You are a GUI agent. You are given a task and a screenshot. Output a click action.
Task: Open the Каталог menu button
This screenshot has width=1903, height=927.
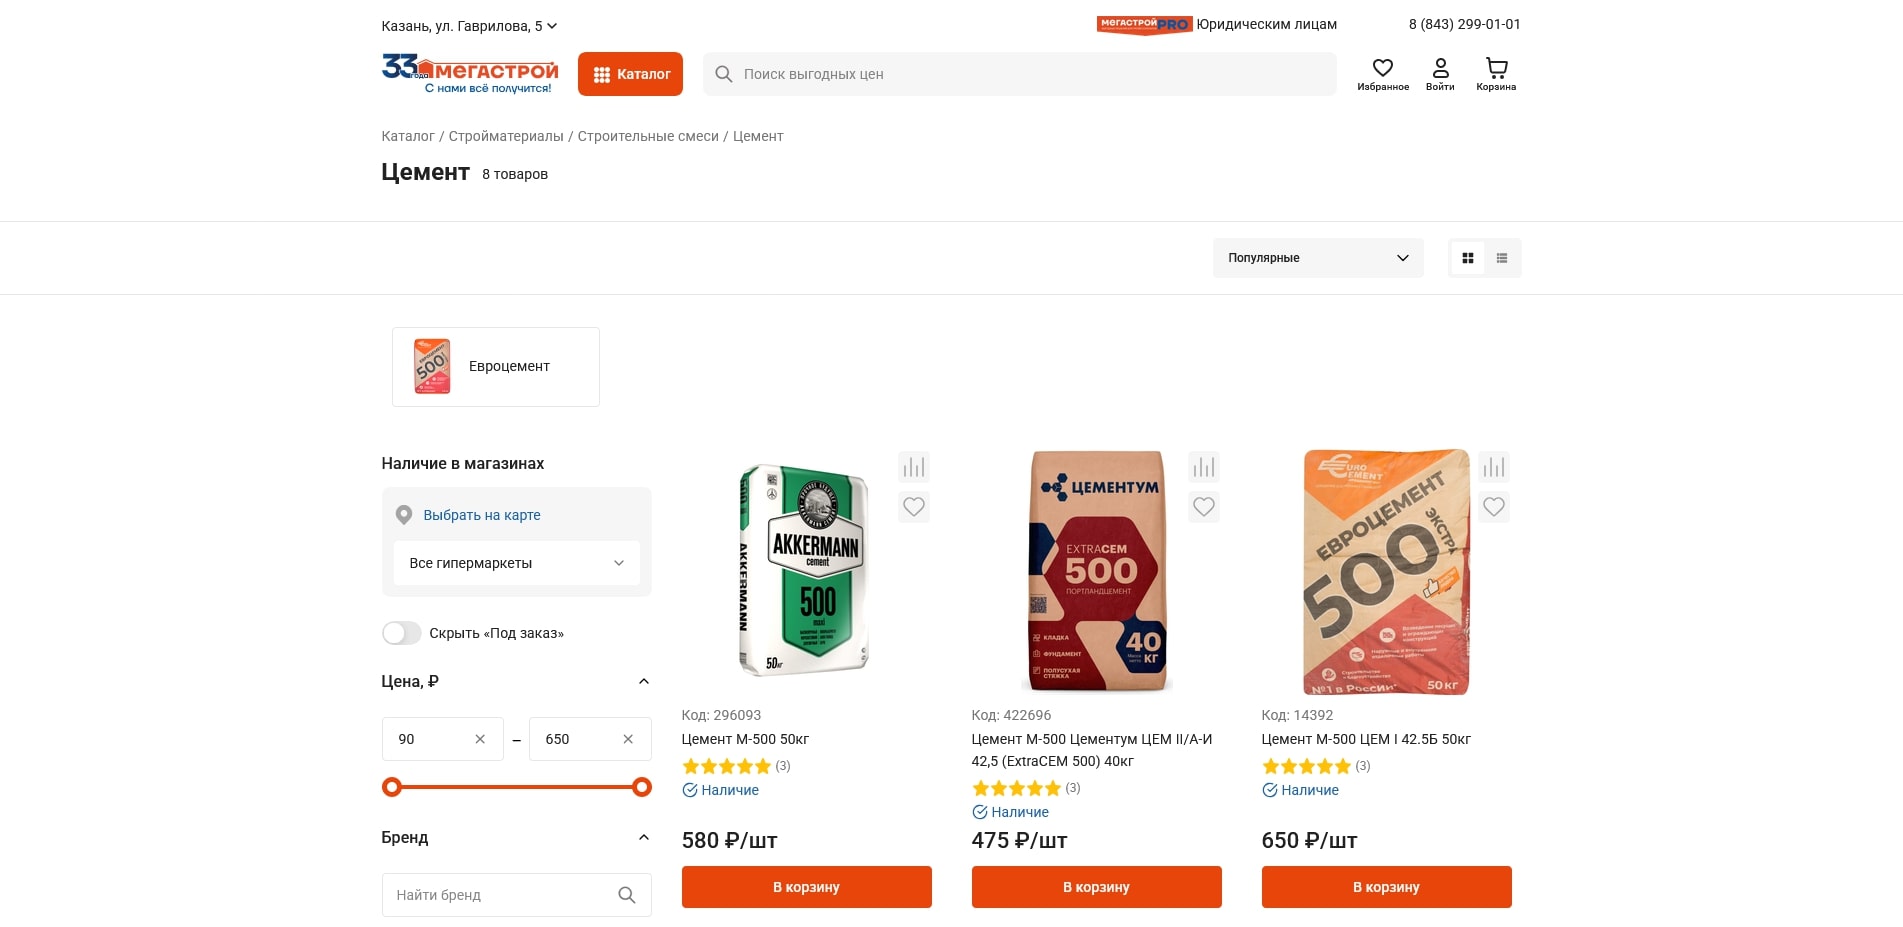click(x=630, y=74)
